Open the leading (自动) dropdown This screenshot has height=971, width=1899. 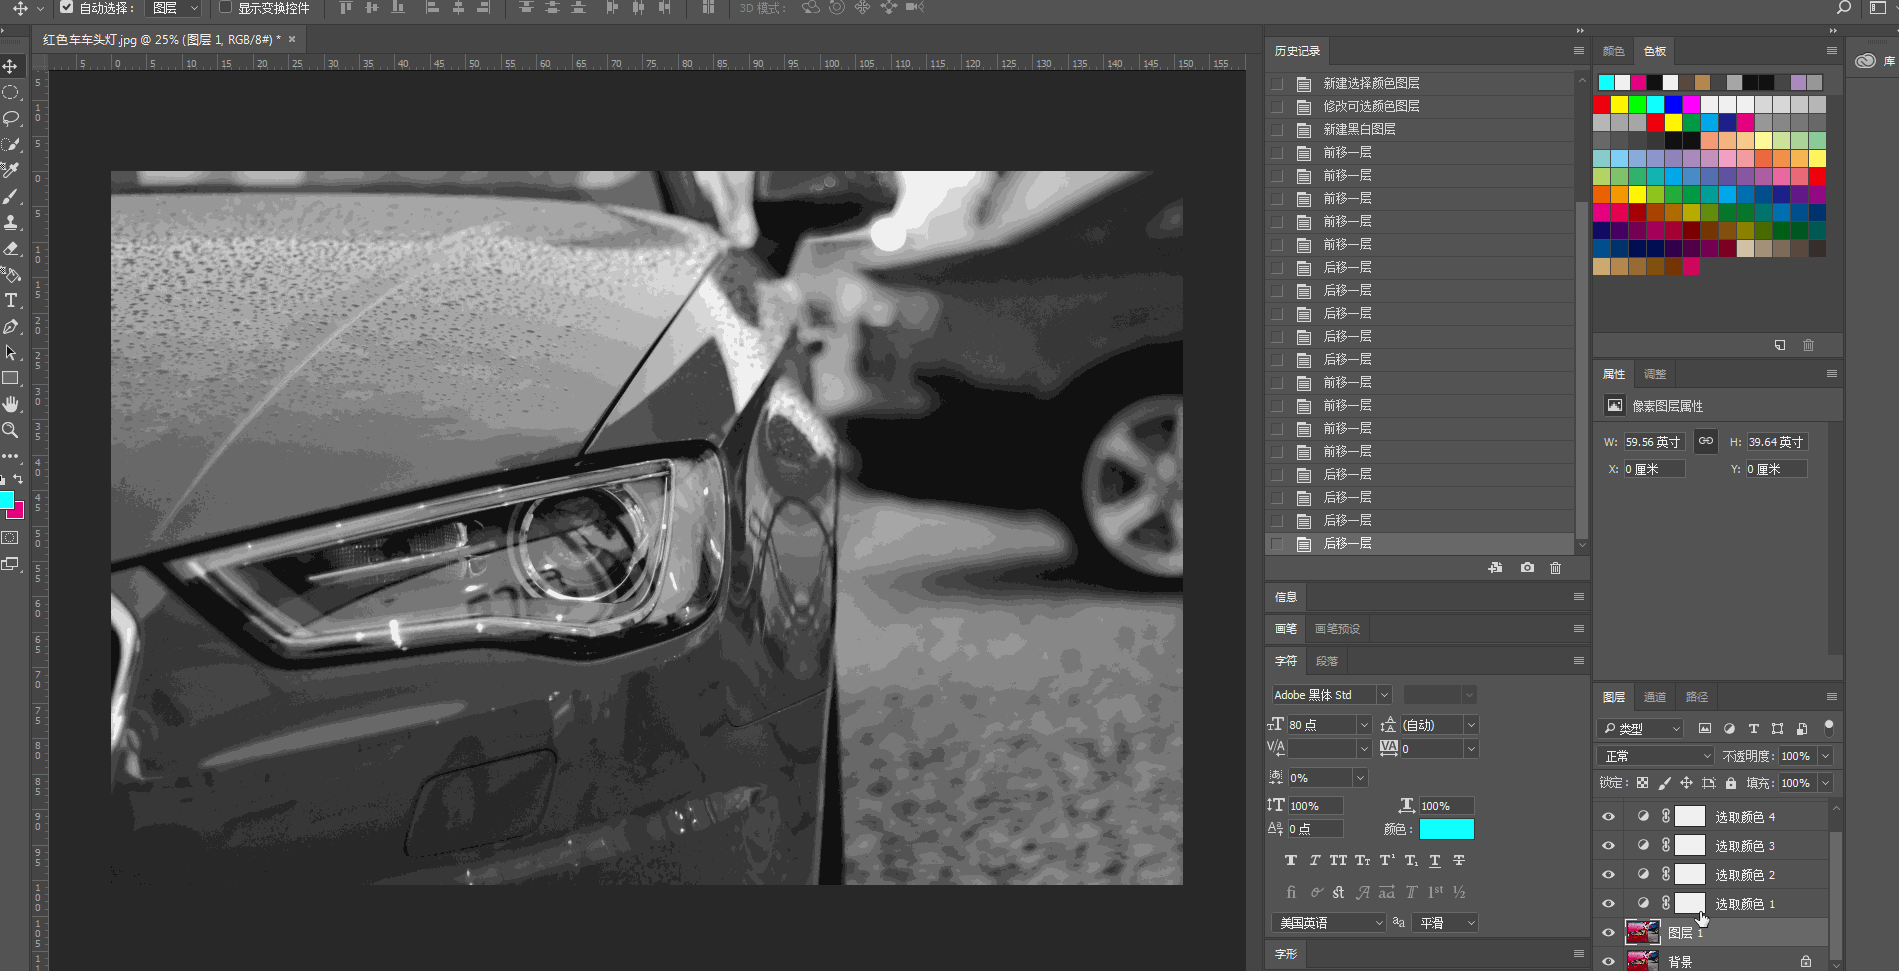1471,725
